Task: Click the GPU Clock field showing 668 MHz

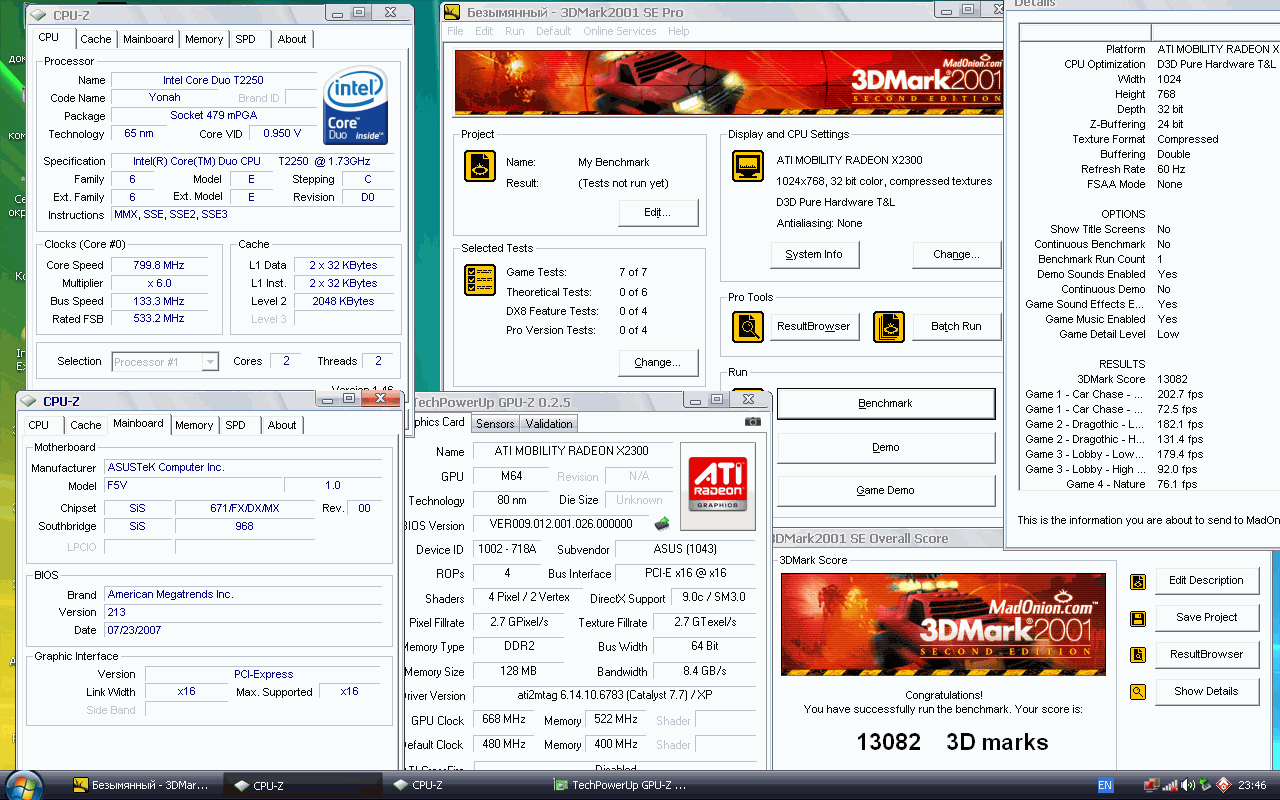Action: (505, 720)
